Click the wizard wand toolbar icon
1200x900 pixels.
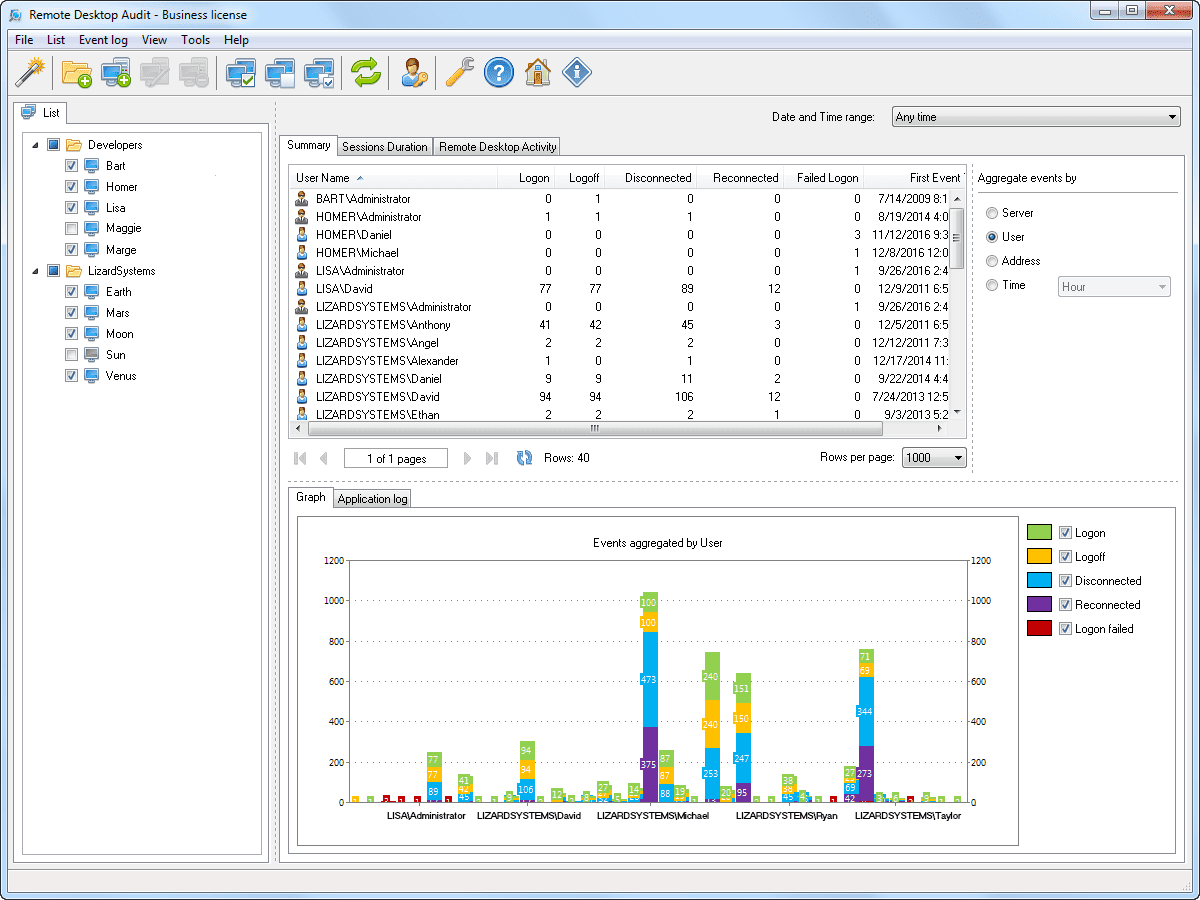coord(31,72)
